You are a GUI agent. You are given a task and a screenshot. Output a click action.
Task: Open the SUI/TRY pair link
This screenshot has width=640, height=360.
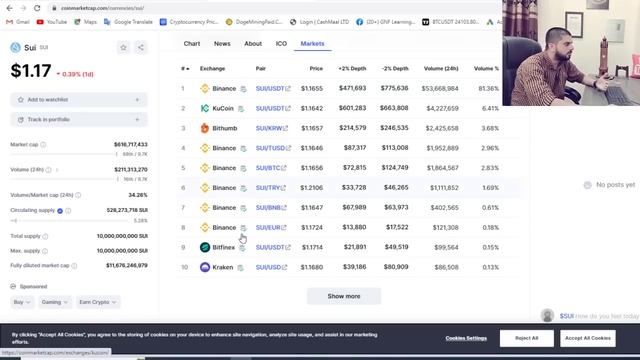coord(271,188)
